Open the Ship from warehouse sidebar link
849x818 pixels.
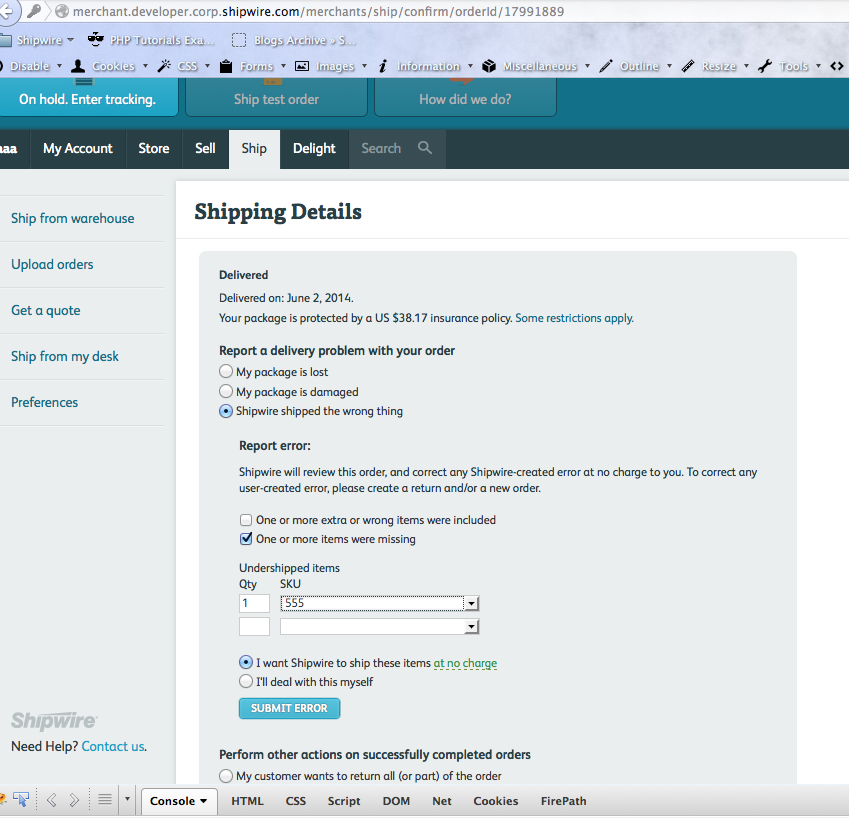(73, 218)
